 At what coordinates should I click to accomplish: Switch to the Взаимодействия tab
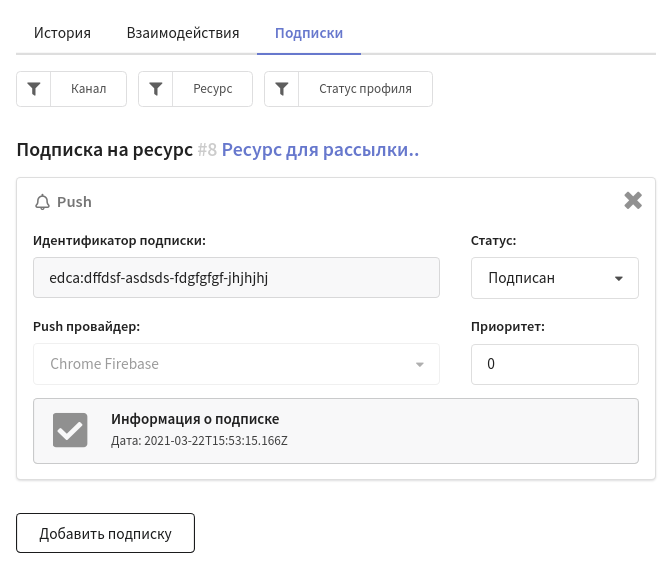pyautogui.click(x=183, y=33)
